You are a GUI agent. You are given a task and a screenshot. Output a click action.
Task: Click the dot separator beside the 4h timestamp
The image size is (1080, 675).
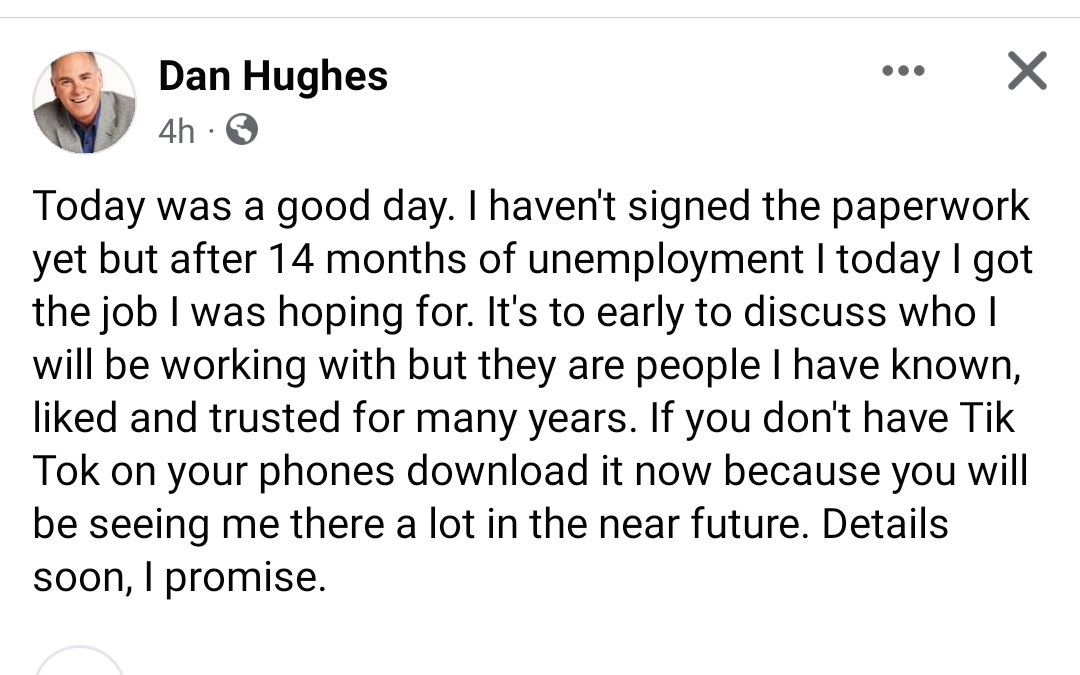[211, 130]
